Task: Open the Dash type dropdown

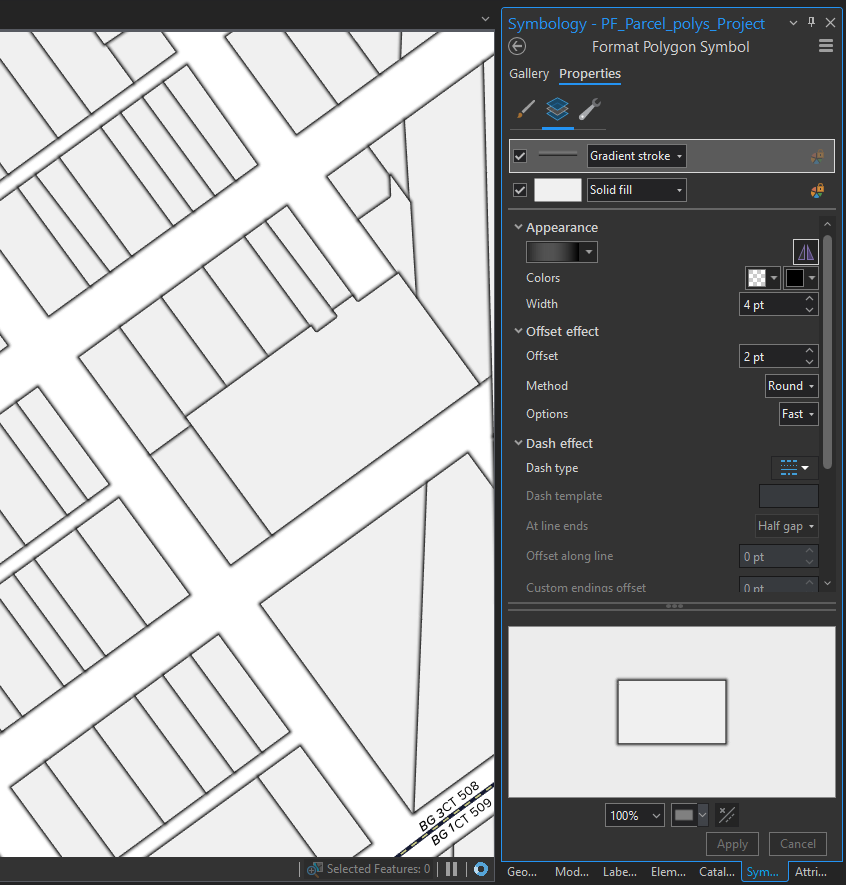Action: 794,467
